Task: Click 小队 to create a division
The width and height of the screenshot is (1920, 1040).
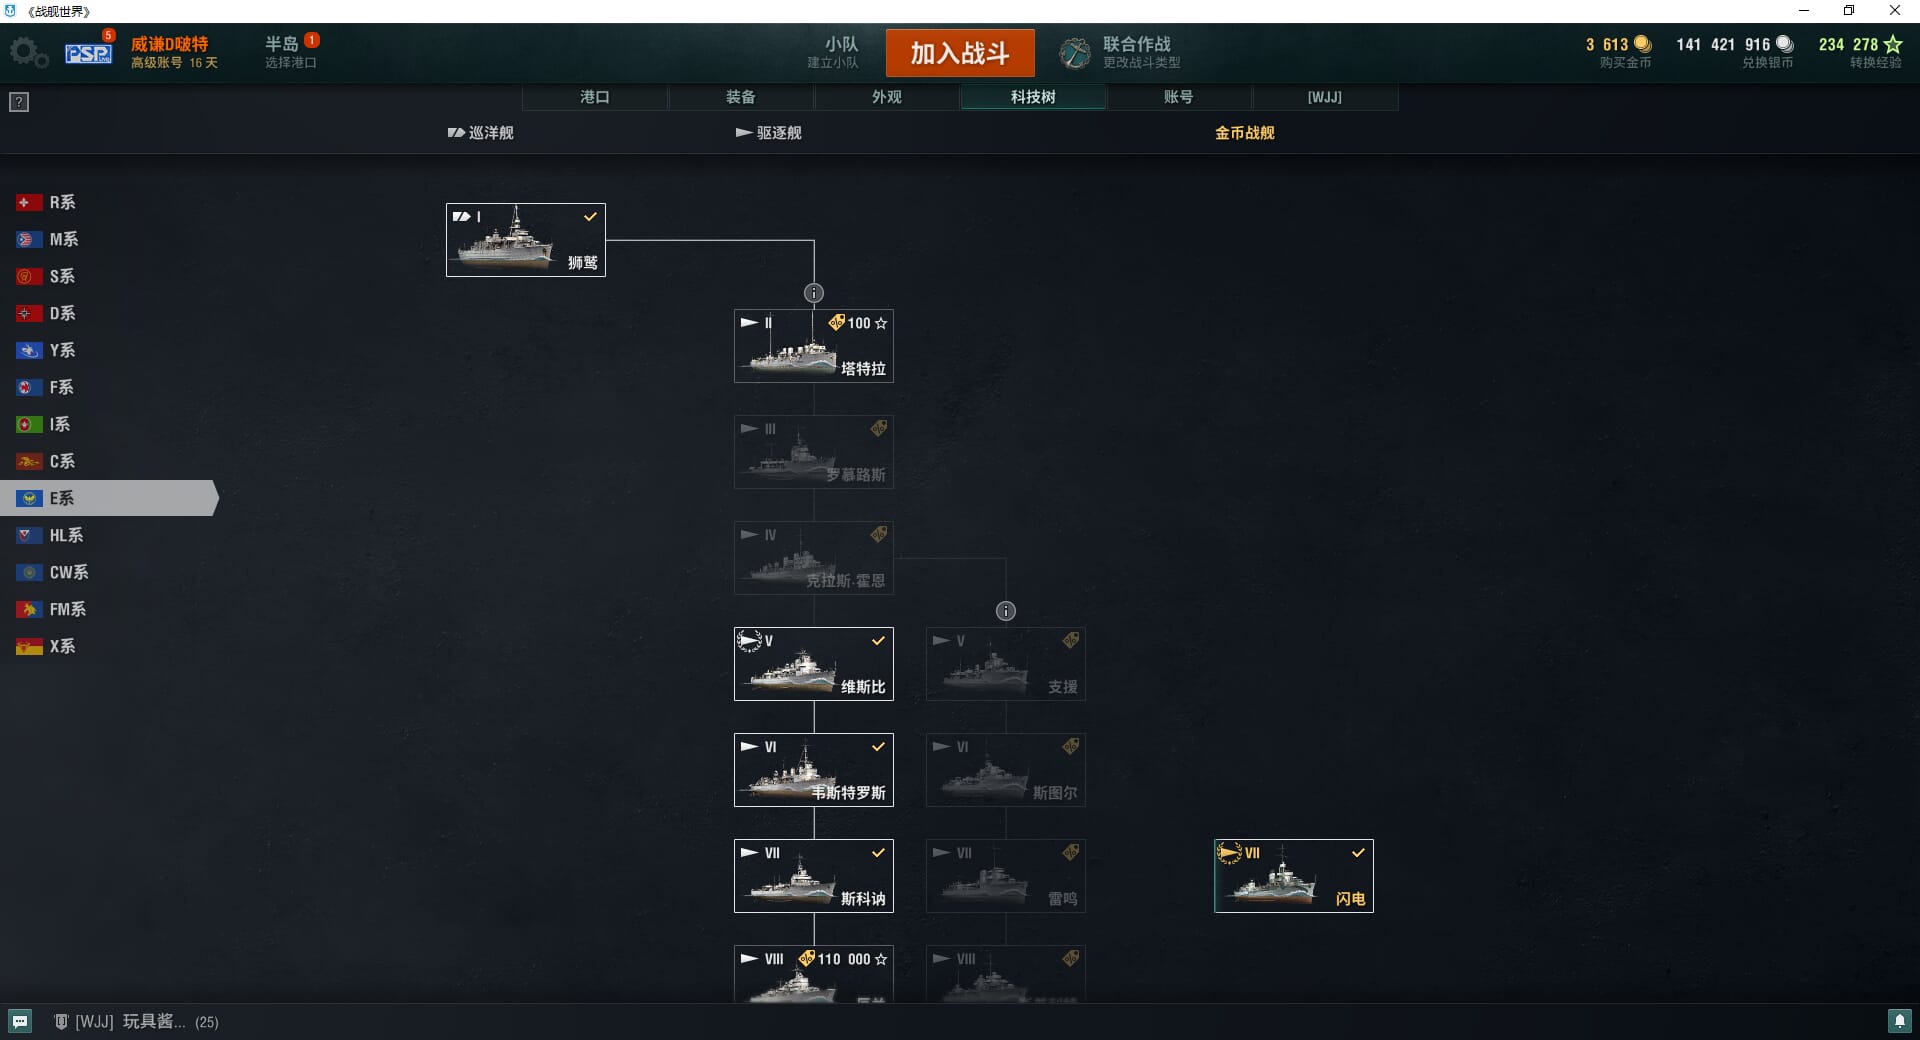Action: (833, 52)
